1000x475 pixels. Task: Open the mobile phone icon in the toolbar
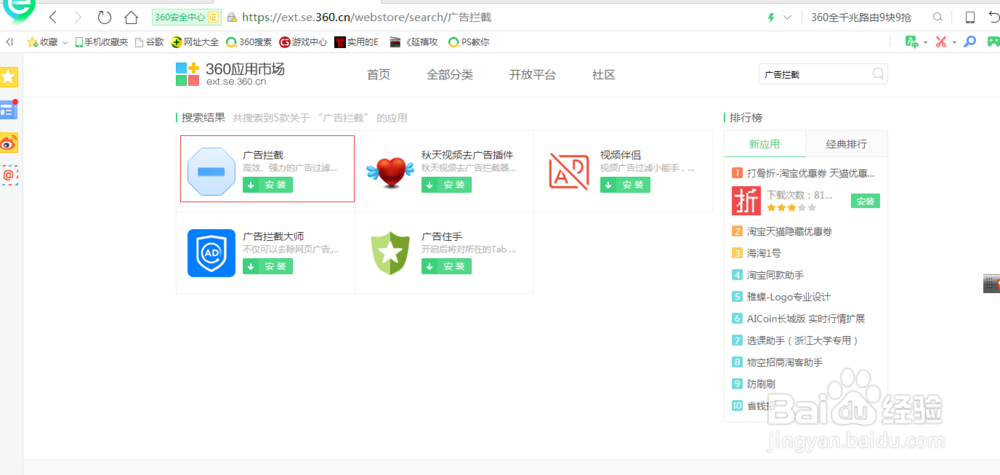(970, 17)
